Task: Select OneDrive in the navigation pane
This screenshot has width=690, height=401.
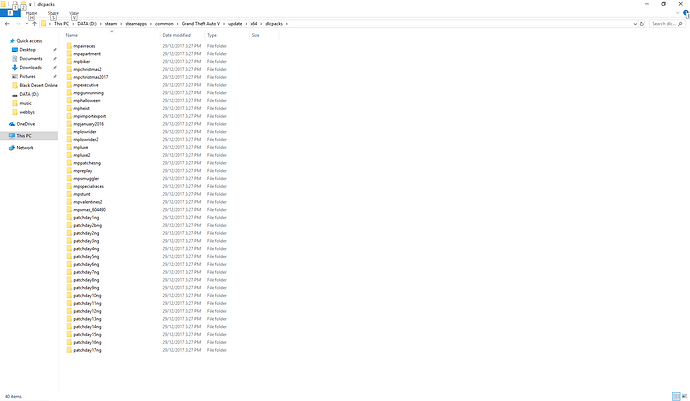Action: click(x=26, y=124)
